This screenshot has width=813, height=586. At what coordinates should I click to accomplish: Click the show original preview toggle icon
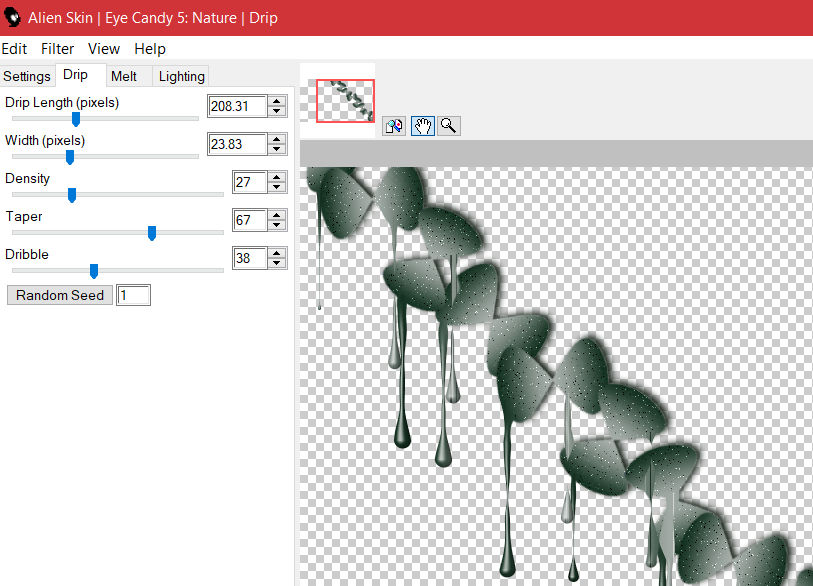(394, 126)
